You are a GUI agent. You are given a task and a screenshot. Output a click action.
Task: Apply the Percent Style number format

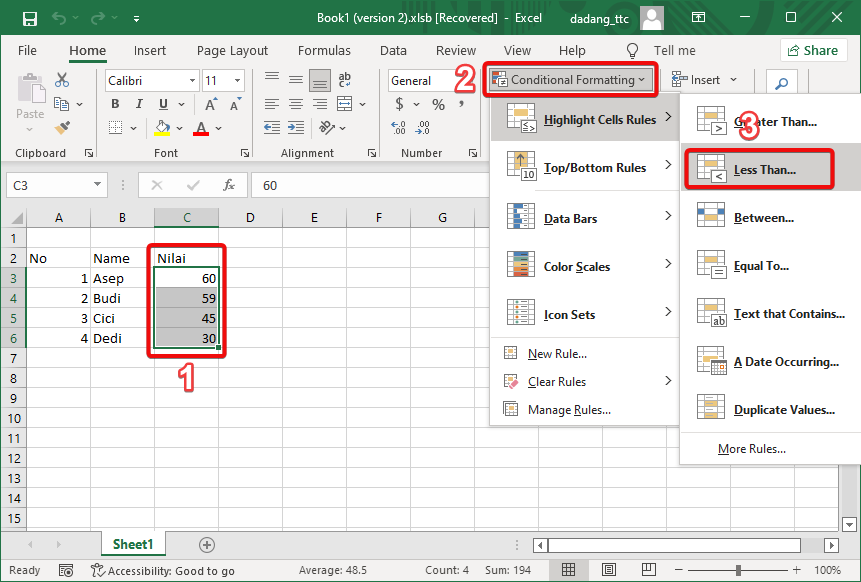[x=439, y=103]
